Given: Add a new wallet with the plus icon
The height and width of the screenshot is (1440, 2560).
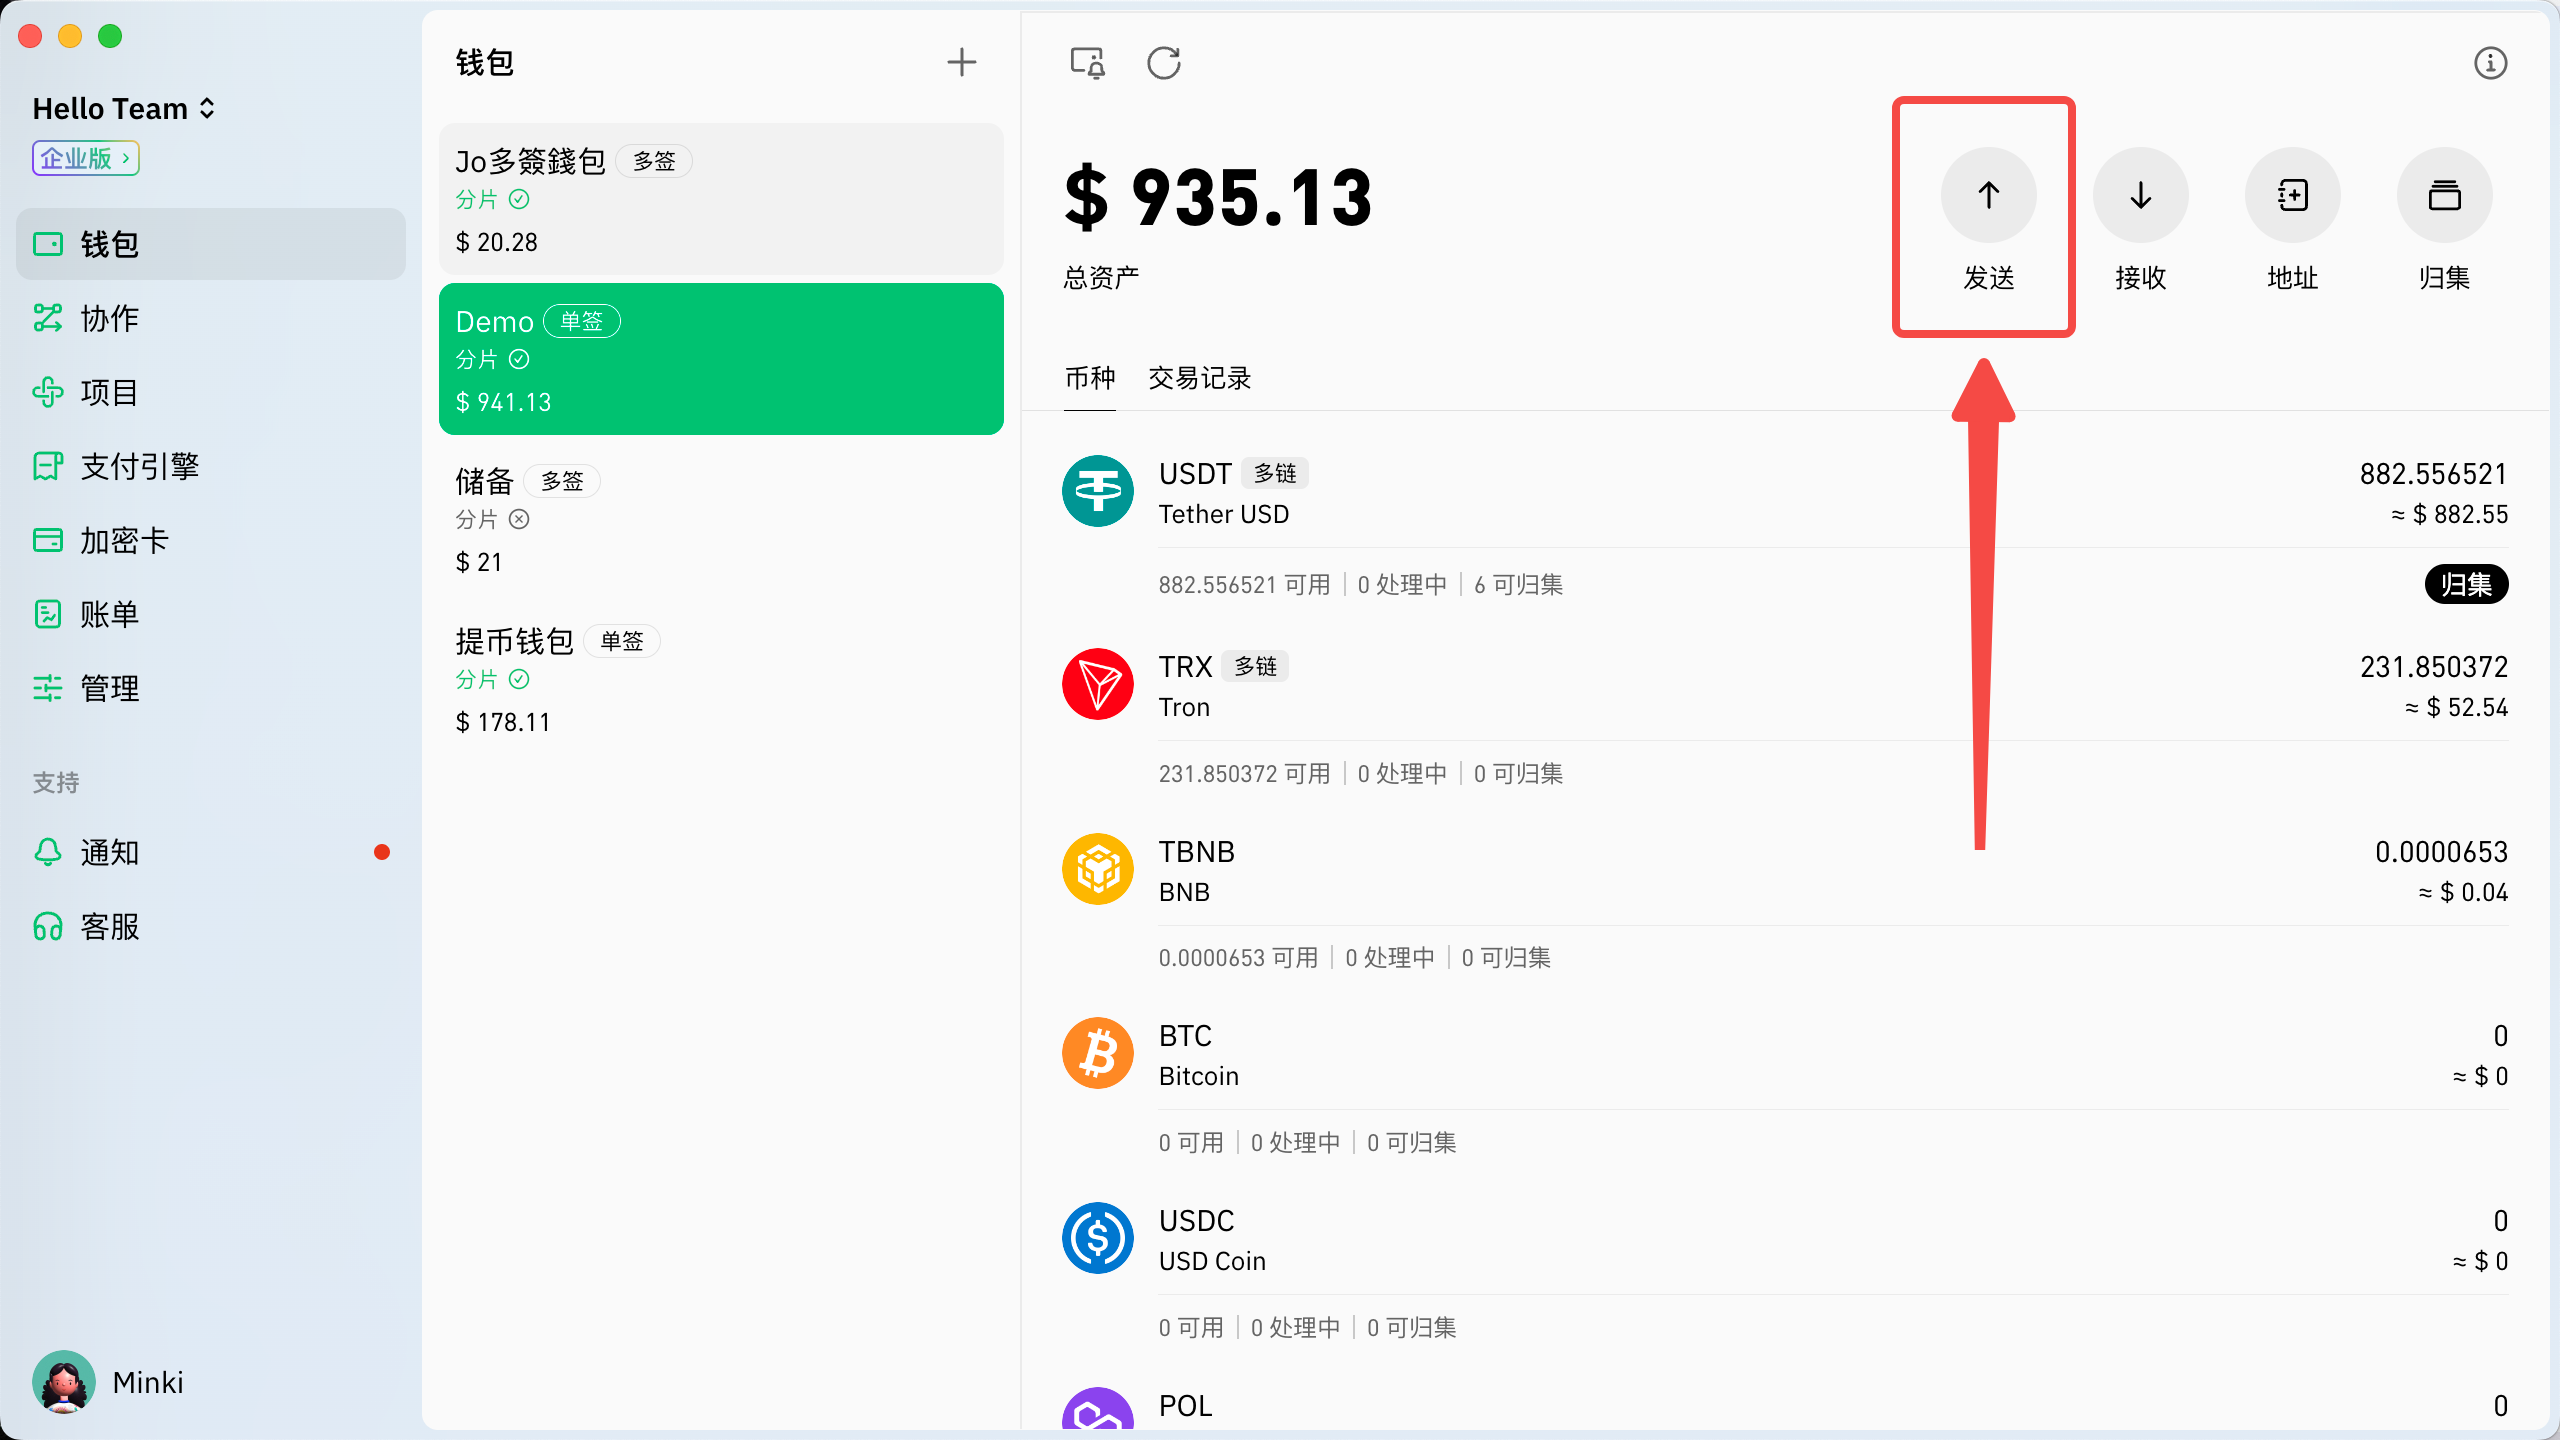Looking at the screenshot, I should point(961,62).
